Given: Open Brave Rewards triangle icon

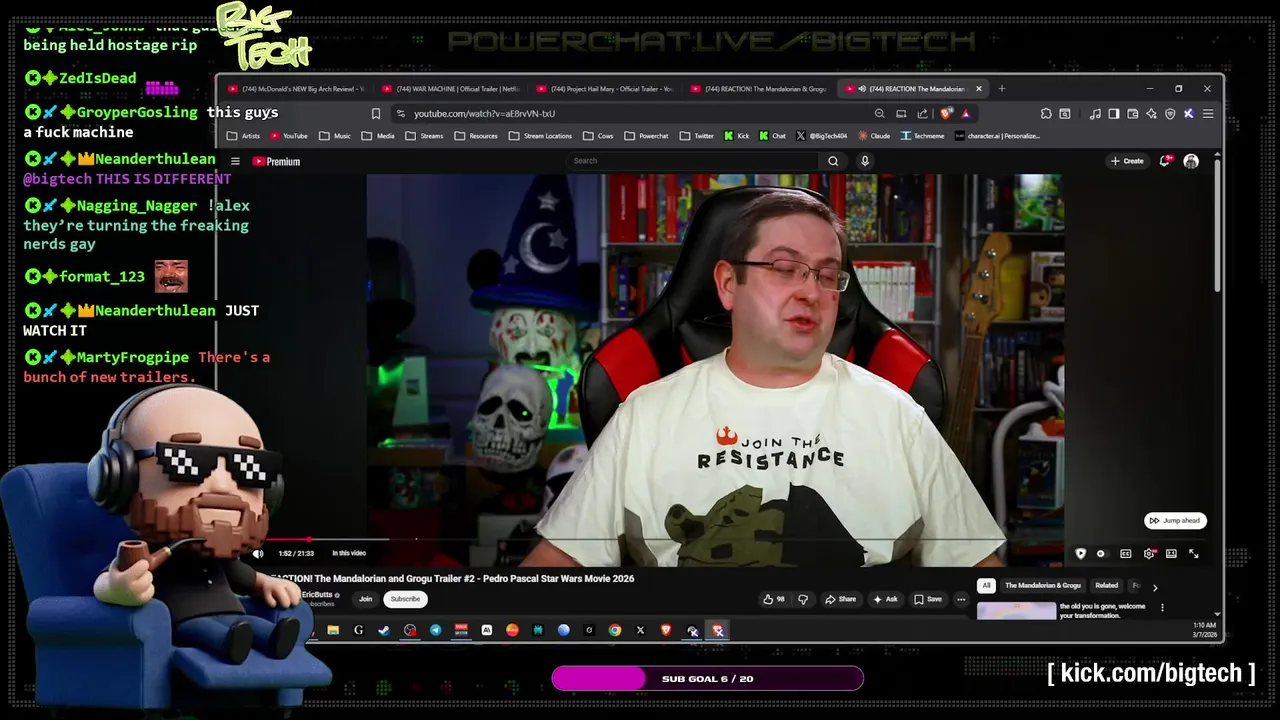Looking at the screenshot, I should [x=965, y=114].
